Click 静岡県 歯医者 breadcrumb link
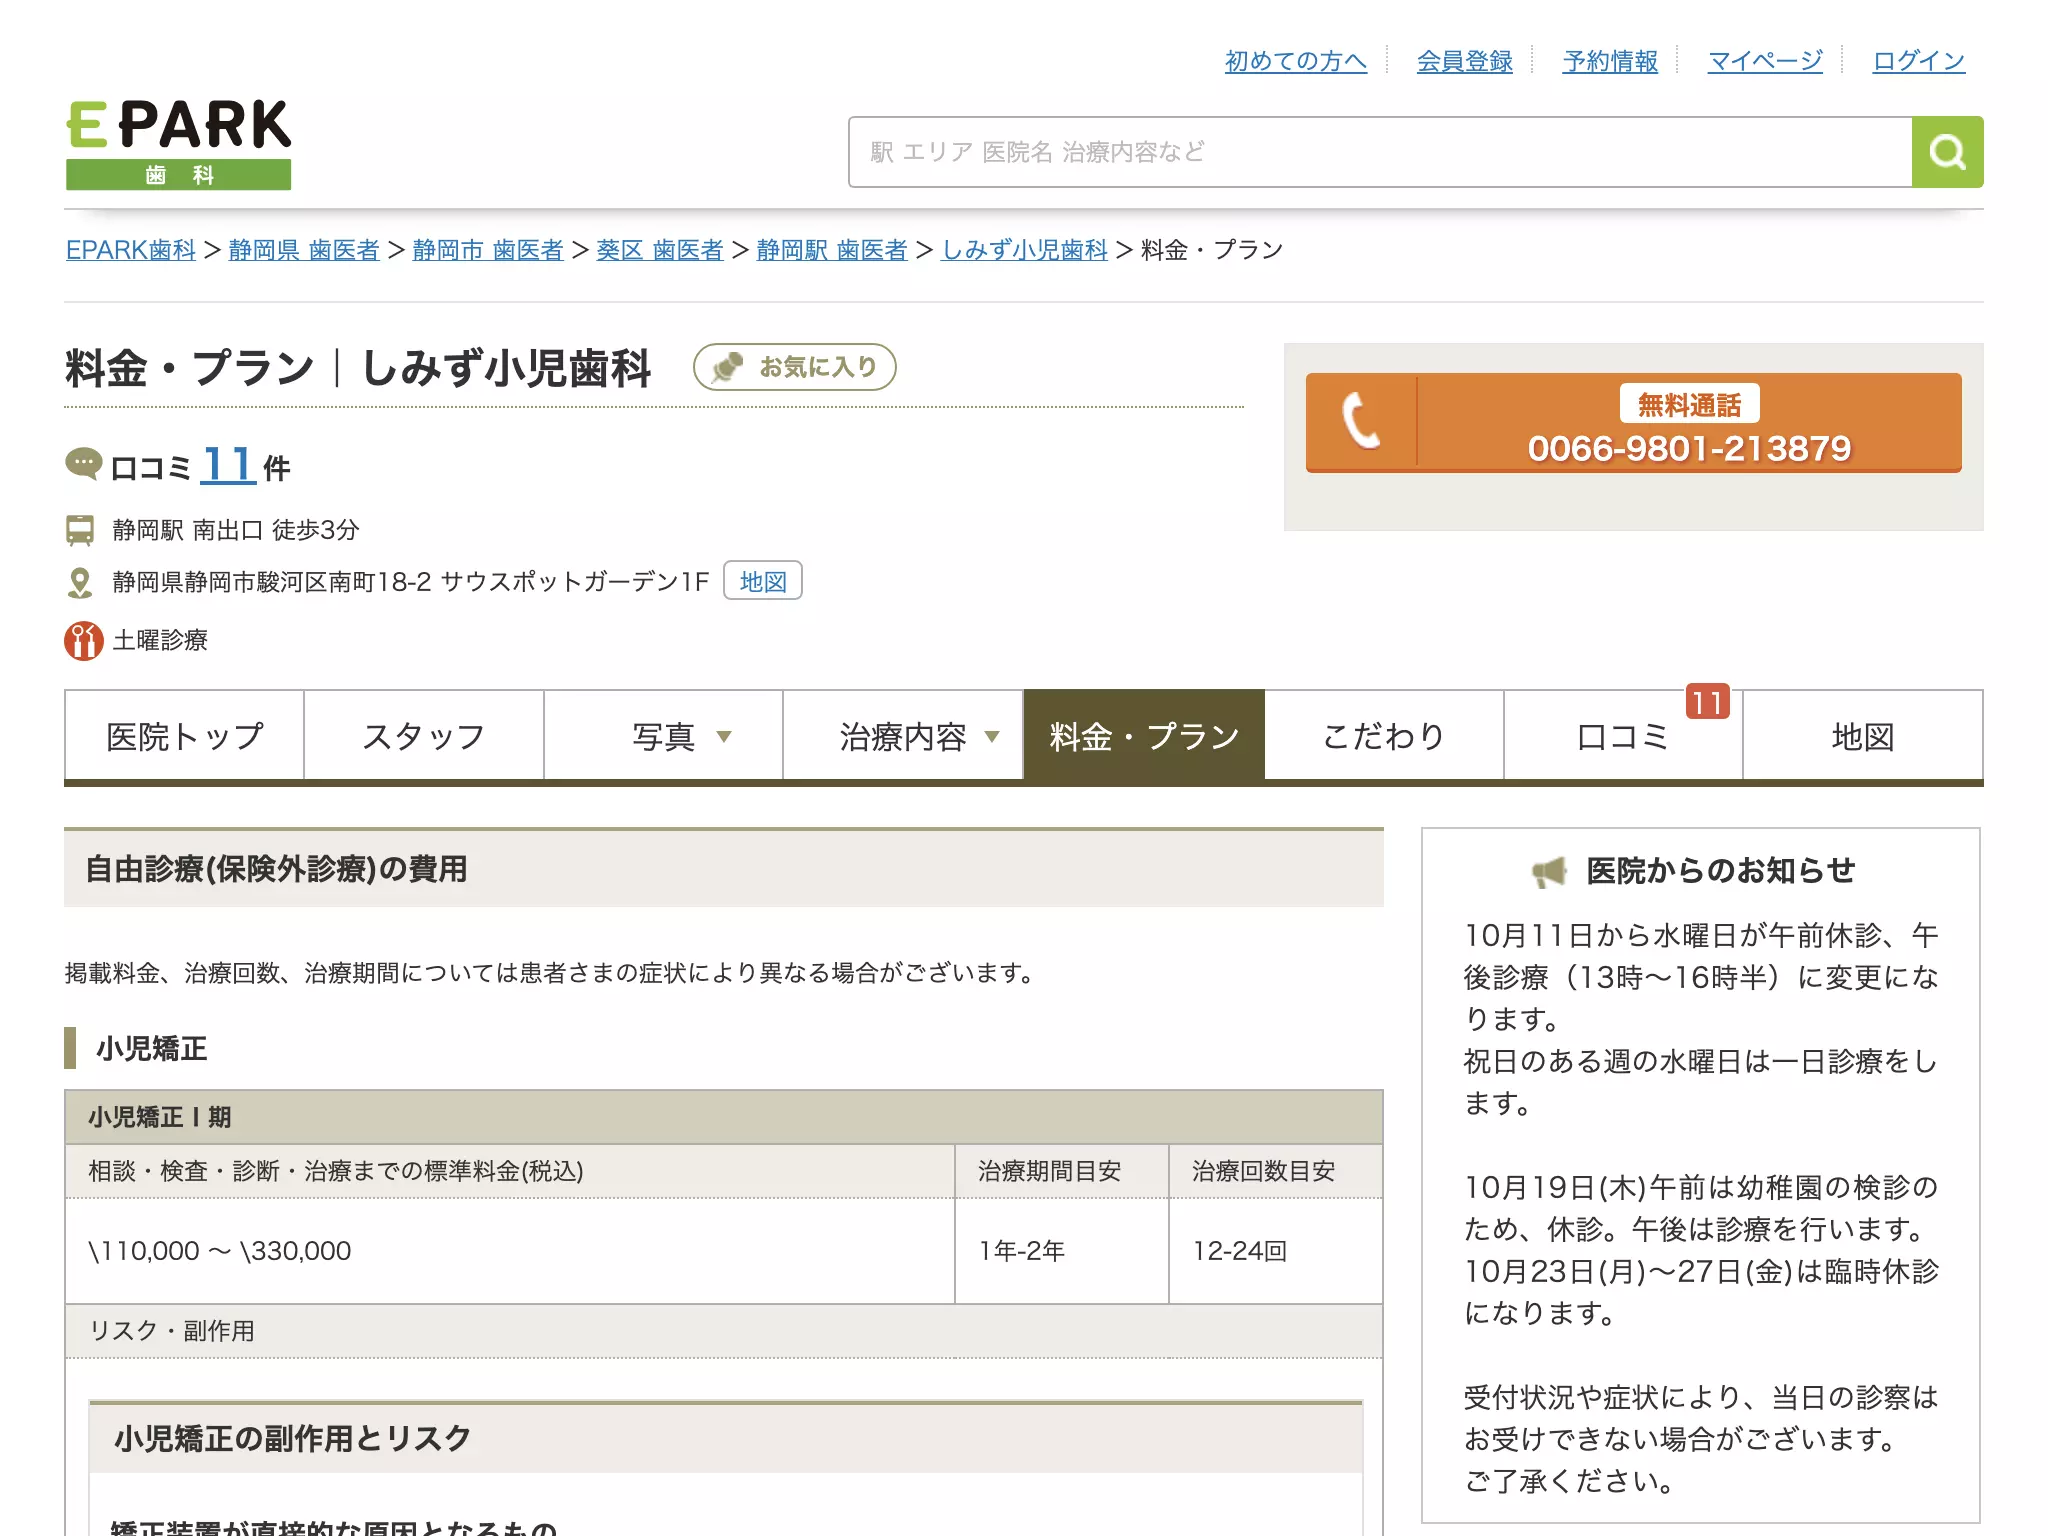Viewport: 2048px width, 1536px height. [304, 250]
